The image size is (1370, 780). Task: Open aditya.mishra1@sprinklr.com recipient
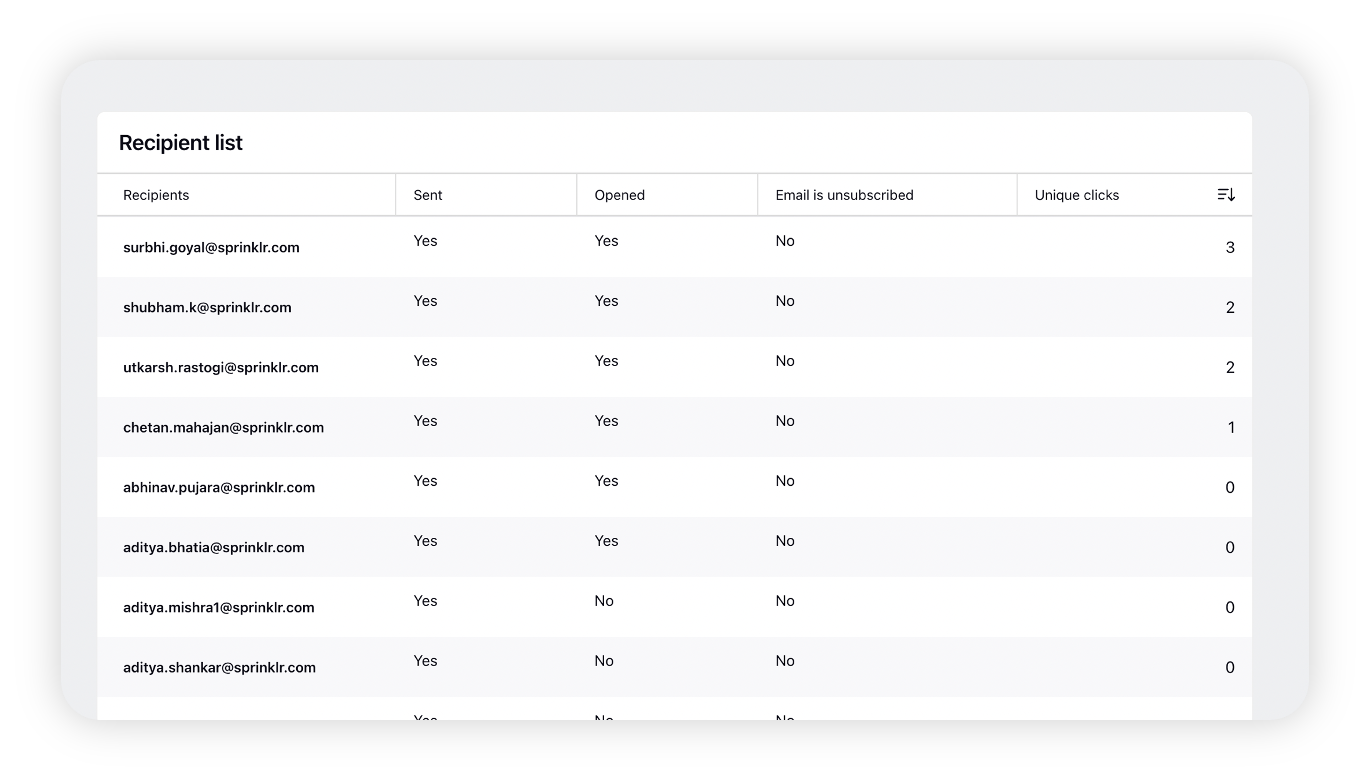coord(219,607)
